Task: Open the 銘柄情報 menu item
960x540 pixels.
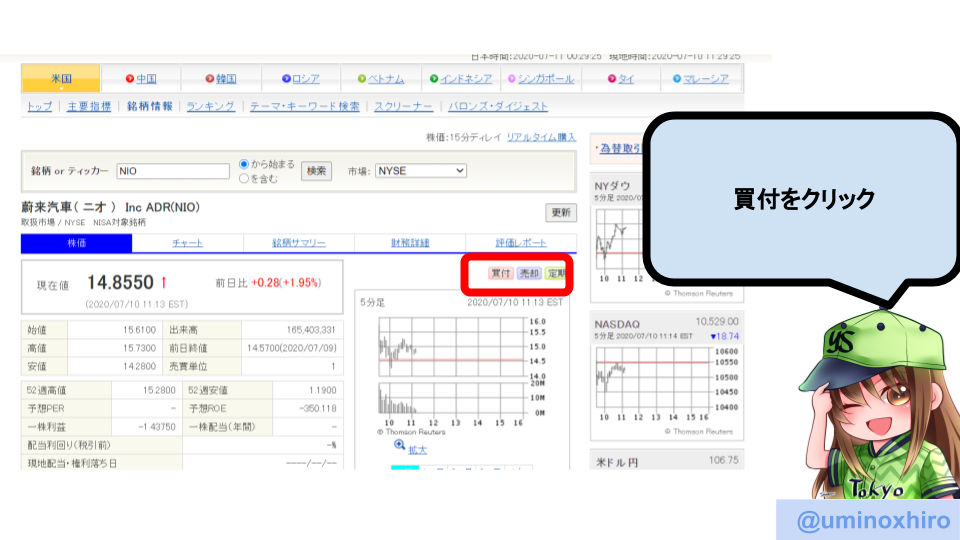Action: point(149,106)
